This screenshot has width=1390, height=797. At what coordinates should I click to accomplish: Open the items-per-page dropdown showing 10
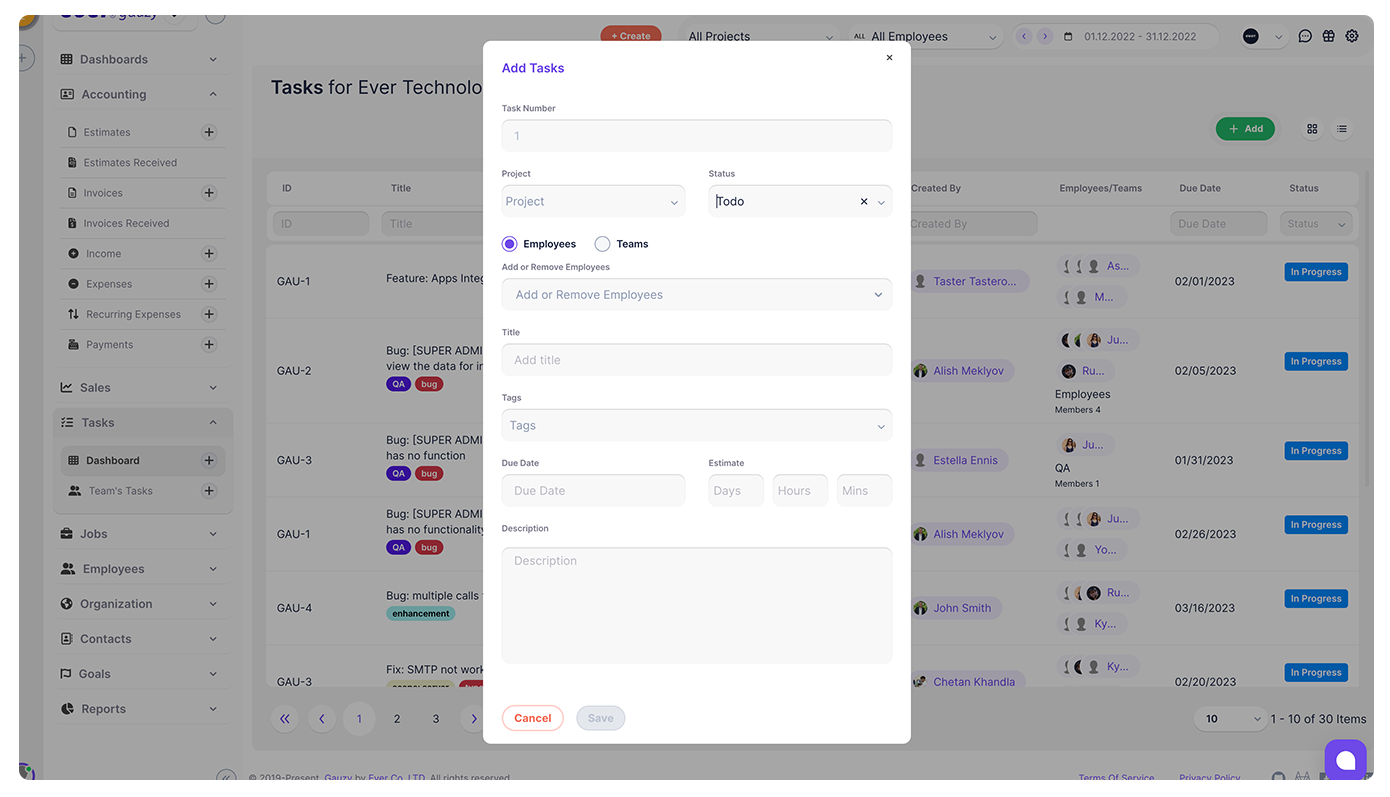click(x=1230, y=718)
